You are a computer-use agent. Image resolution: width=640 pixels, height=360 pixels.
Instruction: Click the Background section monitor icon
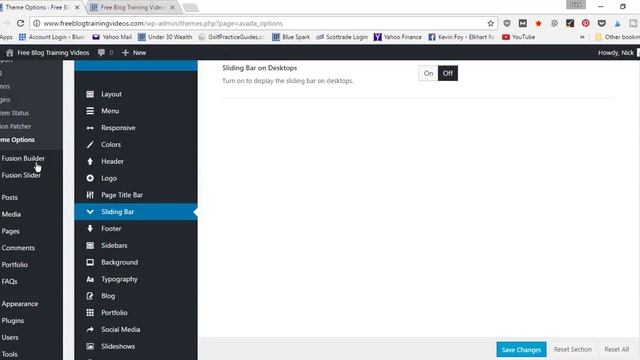pyautogui.click(x=90, y=262)
